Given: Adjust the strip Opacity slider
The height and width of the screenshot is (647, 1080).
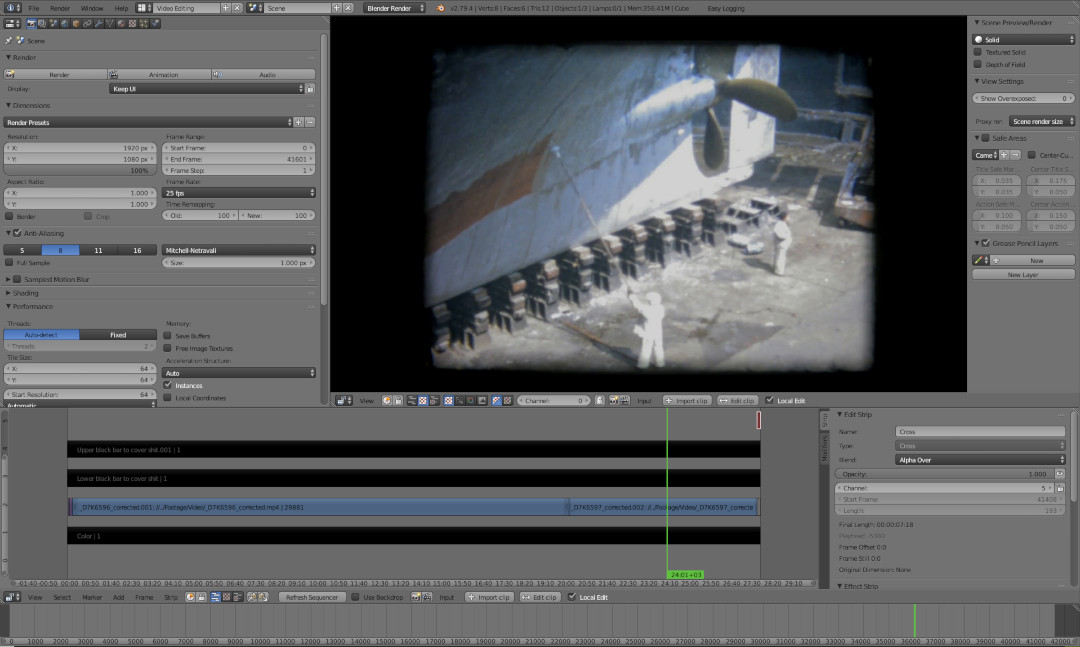Looking at the screenshot, I should (944, 474).
